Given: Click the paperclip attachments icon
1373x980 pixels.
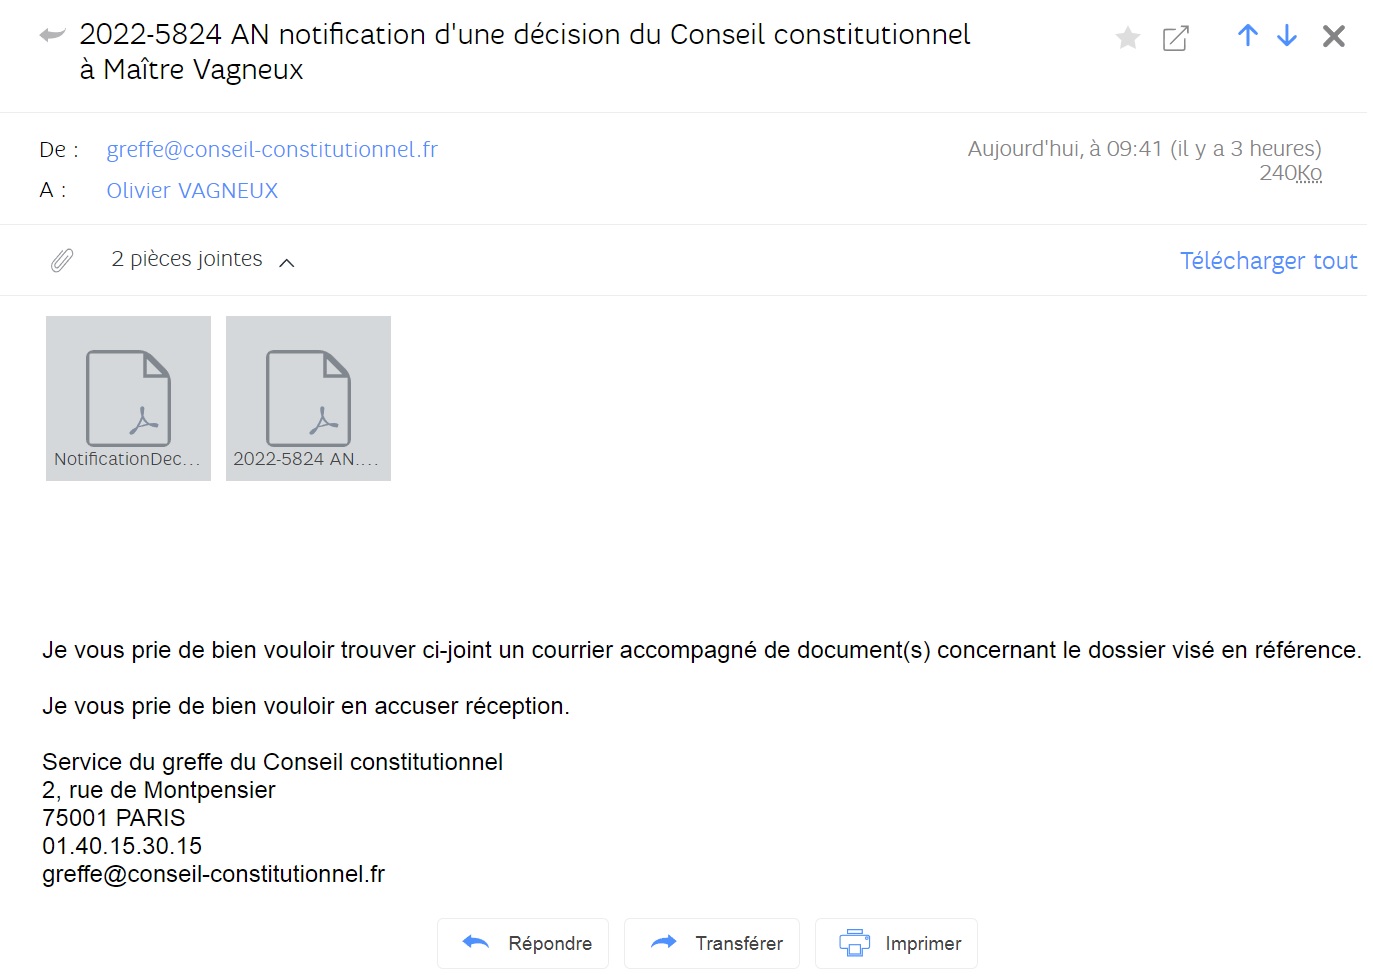Looking at the screenshot, I should [x=62, y=261].
